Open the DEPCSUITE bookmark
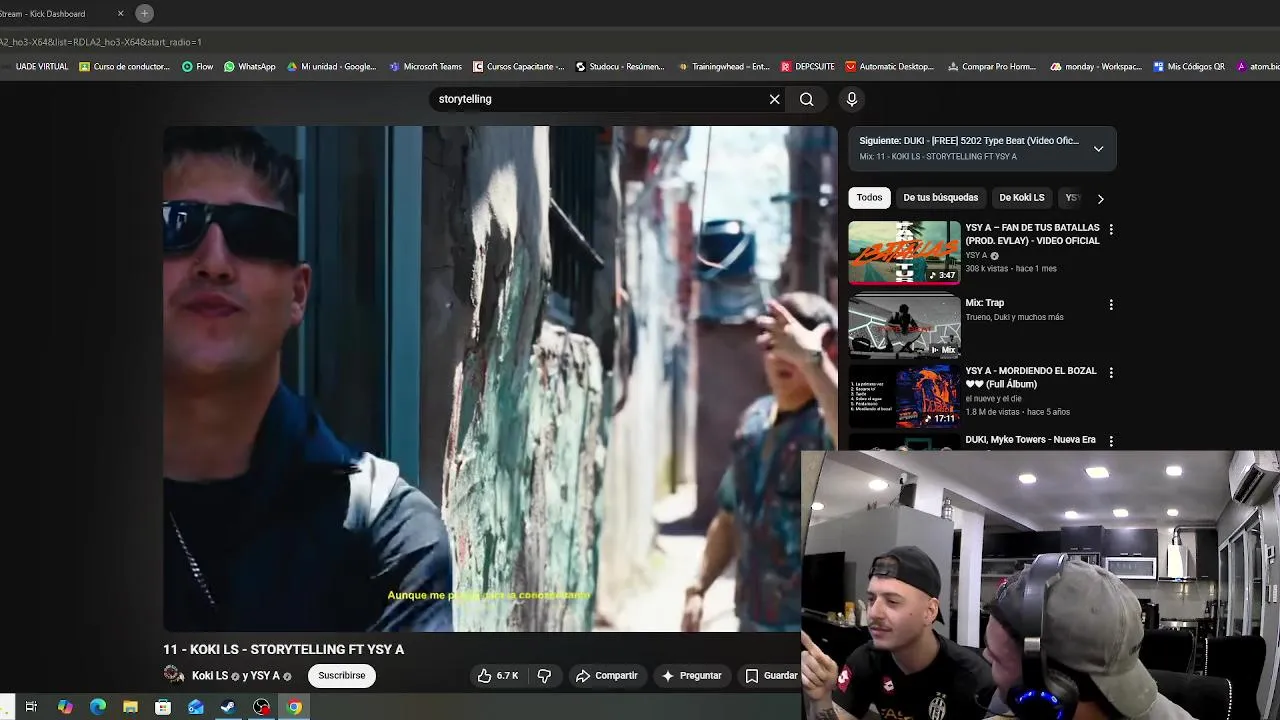Image resolution: width=1280 pixels, height=720 pixels. [808, 67]
